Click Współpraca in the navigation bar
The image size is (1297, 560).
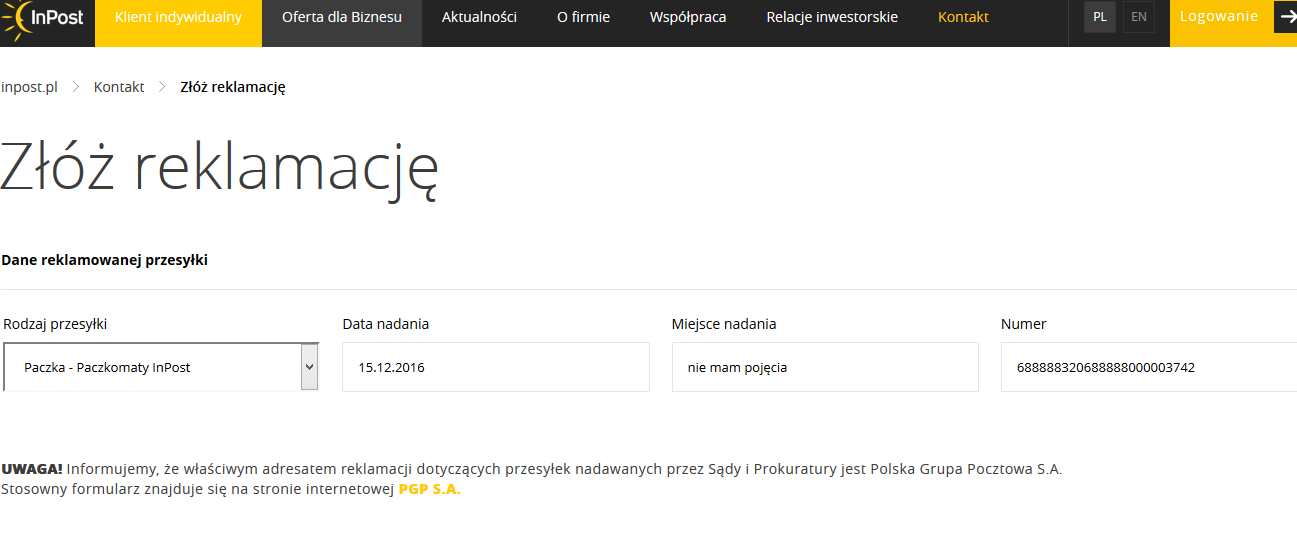coord(688,18)
